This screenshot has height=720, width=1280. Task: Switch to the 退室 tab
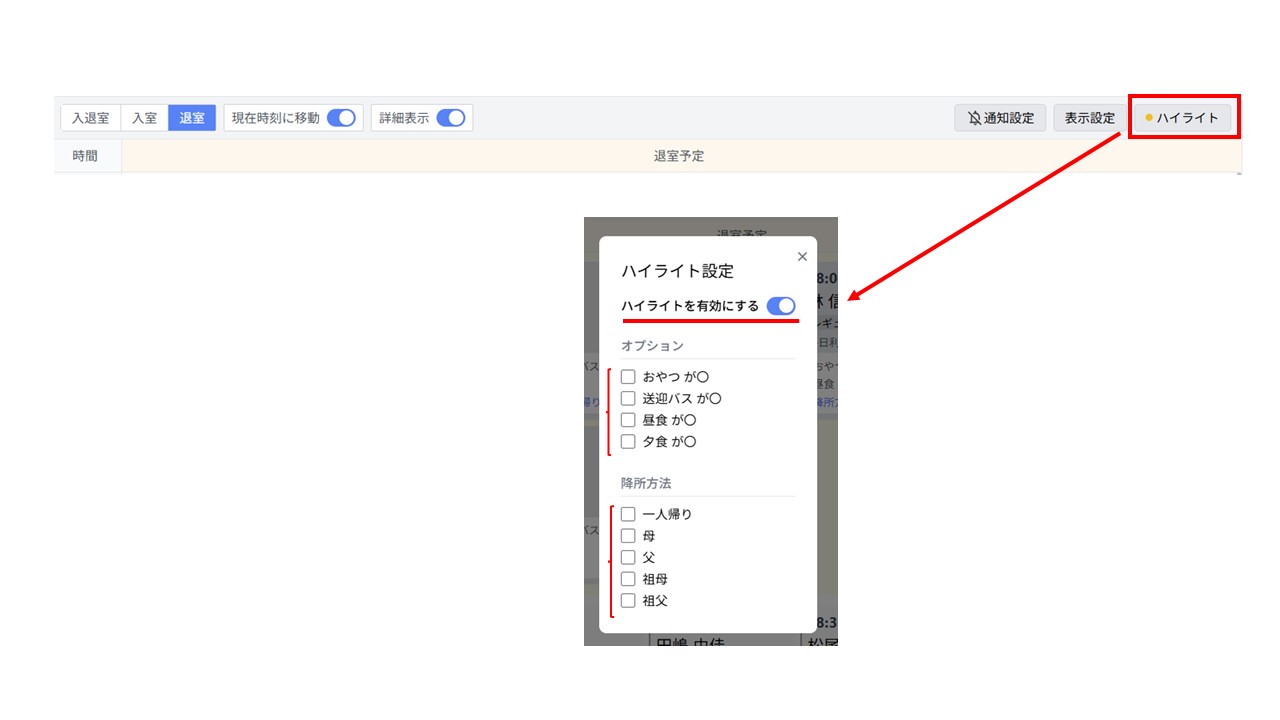[x=192, y=118]
